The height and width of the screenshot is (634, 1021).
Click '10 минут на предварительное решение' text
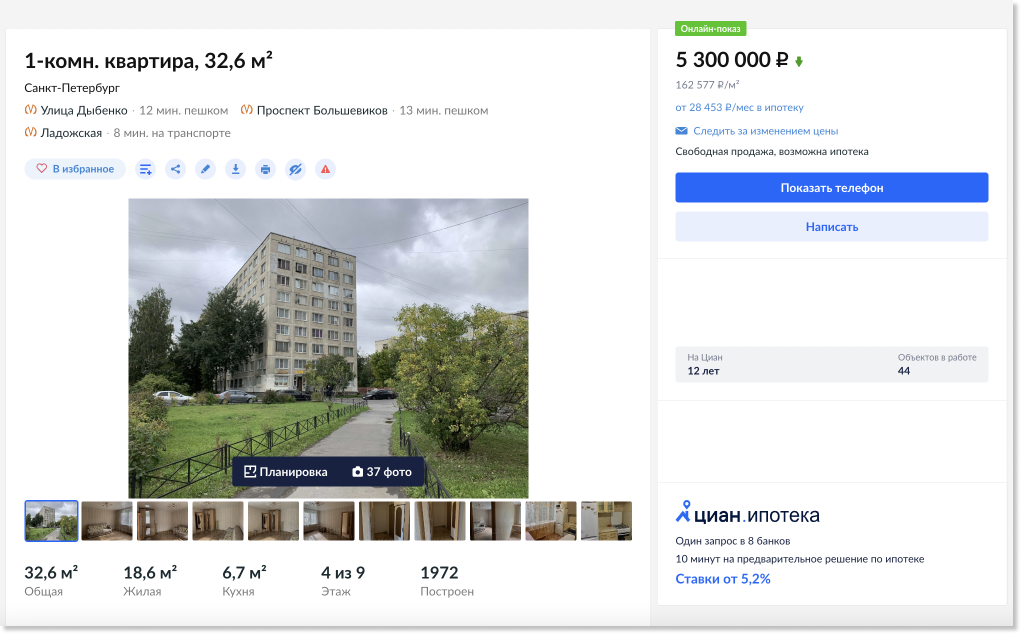pyautogui.click(x=800, y=559)
